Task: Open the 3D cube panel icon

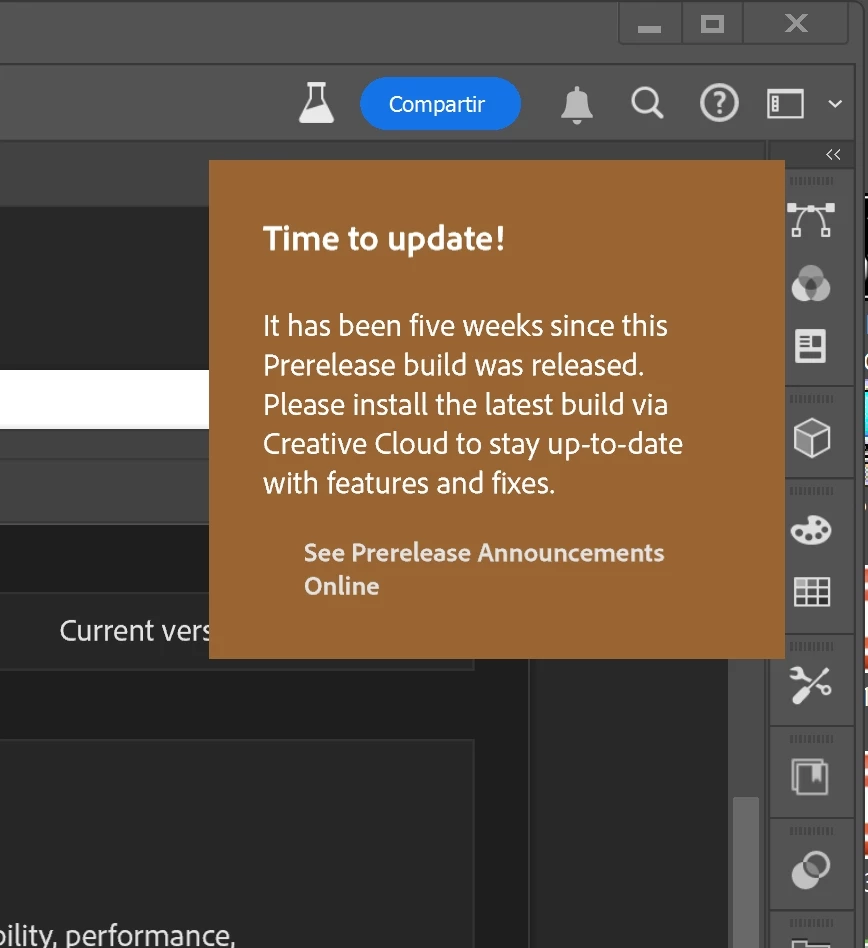Action: (811, 438)
